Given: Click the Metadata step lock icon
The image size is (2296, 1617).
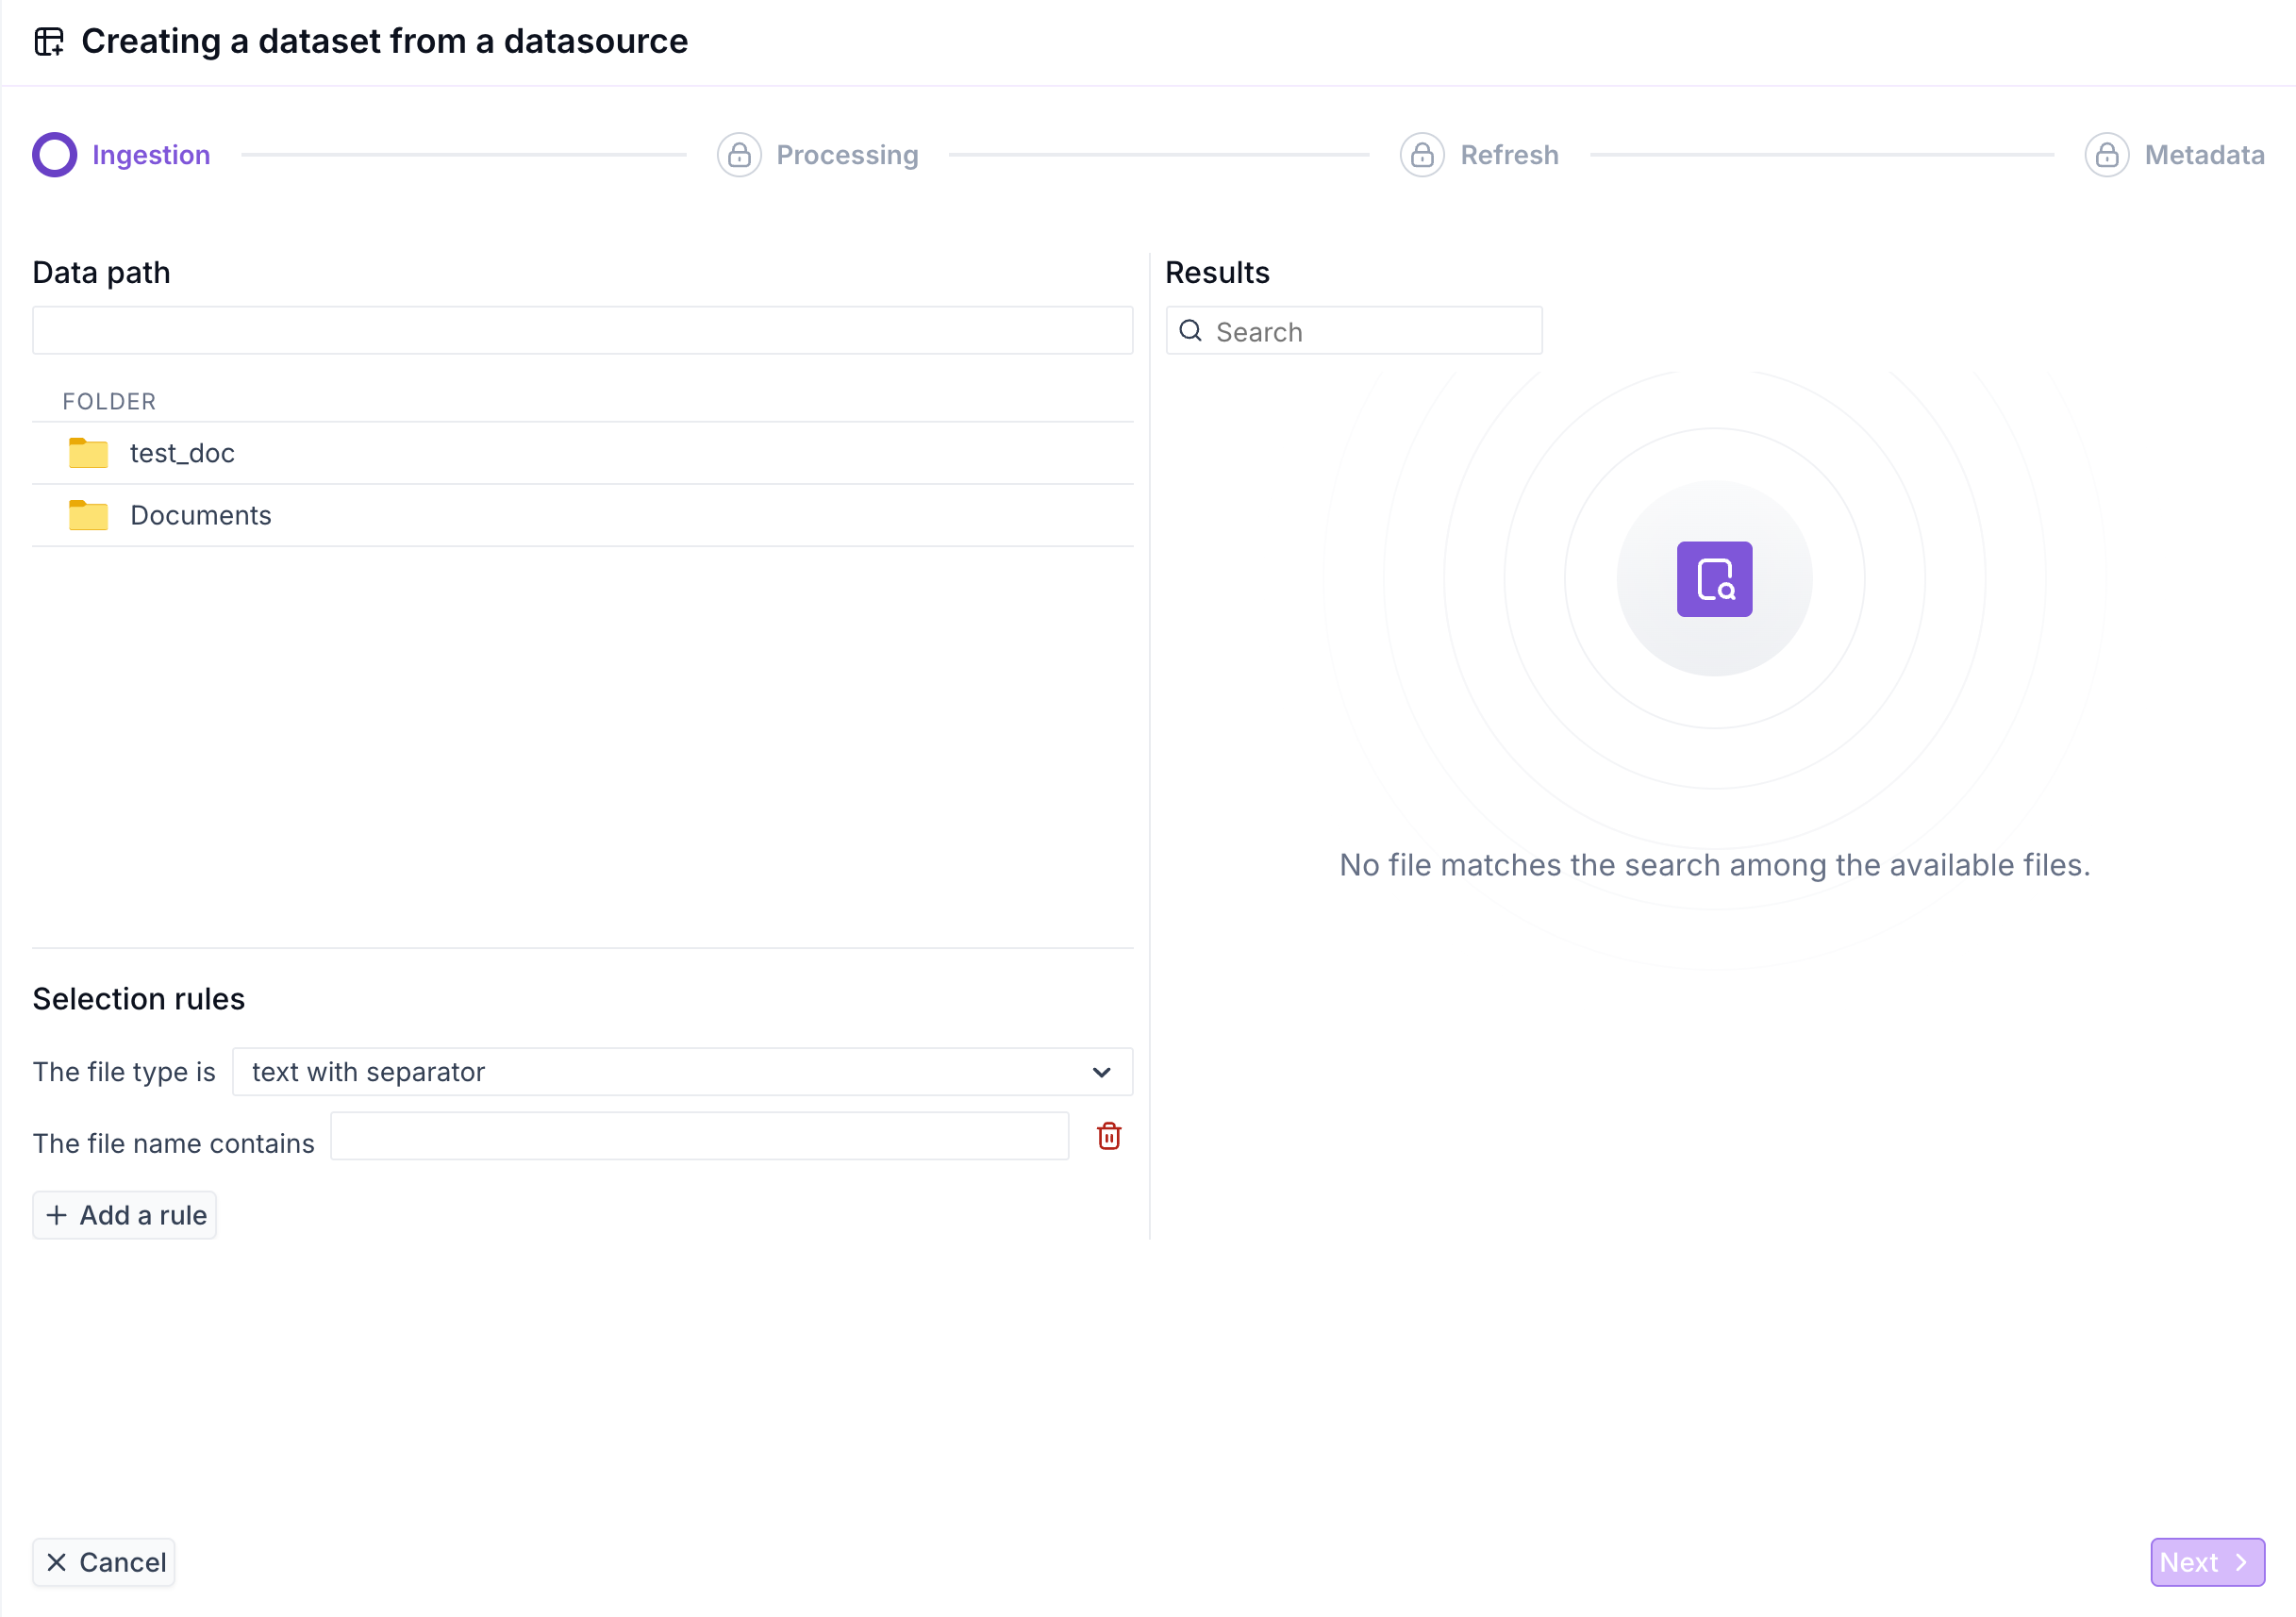Looking at the screenshot, I should (2107, 155).
